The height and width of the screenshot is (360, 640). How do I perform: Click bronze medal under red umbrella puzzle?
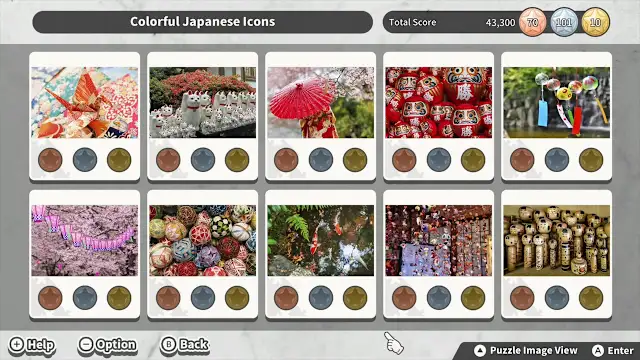coord(286,160)
